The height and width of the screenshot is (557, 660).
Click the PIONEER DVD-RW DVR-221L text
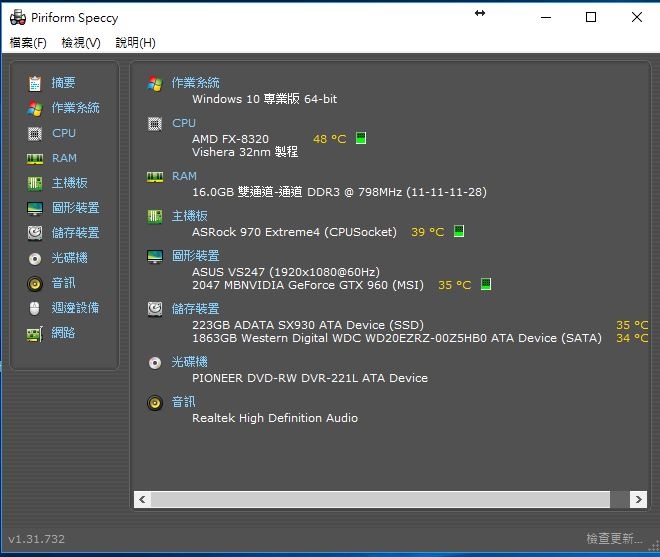tap(310, 378)
